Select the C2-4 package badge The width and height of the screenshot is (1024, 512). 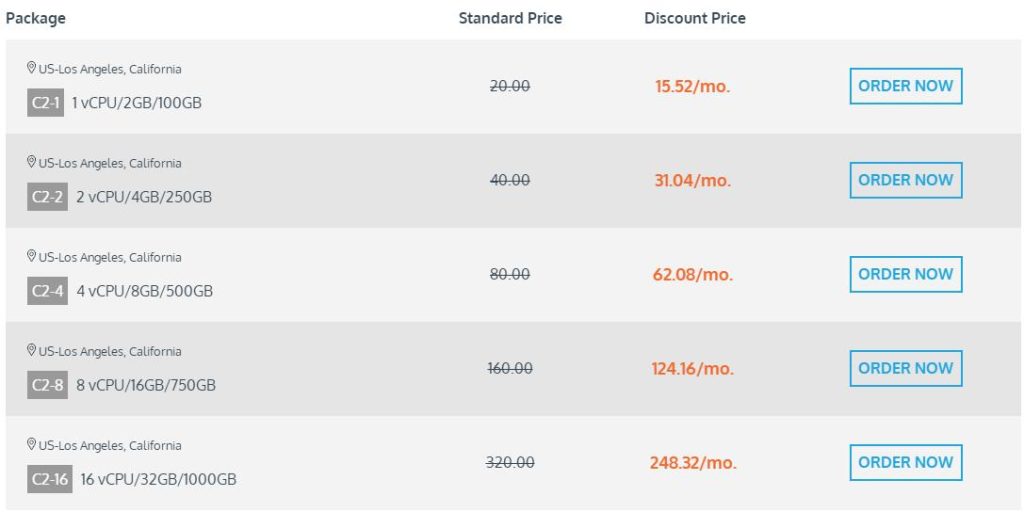click(48, 291)
